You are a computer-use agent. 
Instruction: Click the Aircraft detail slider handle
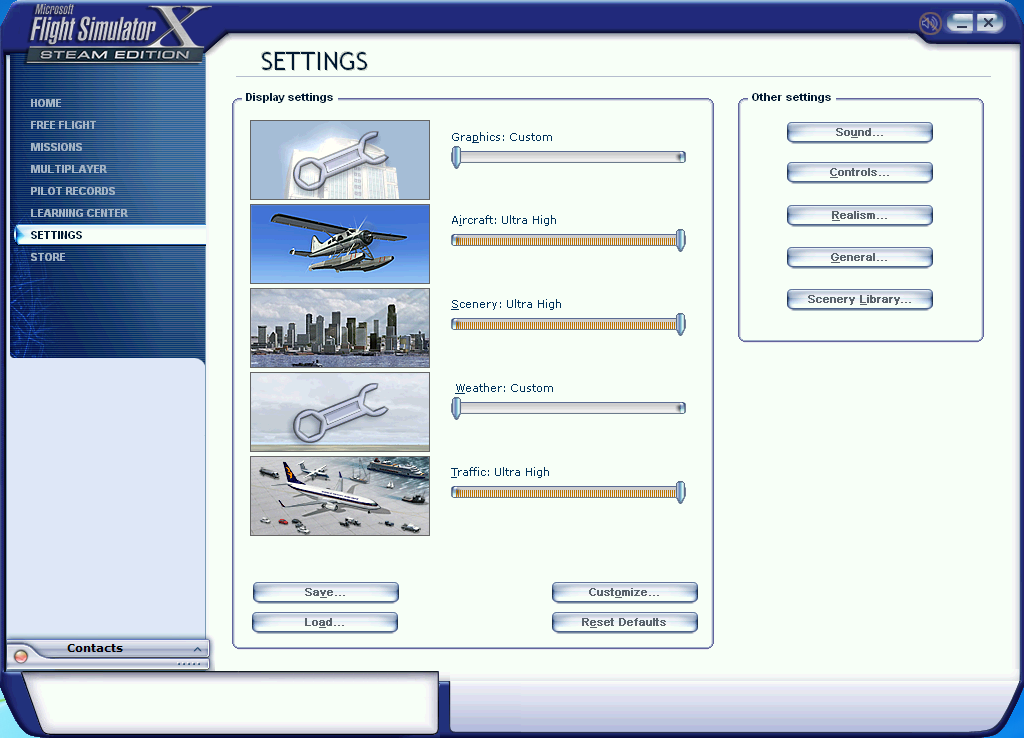681,240
